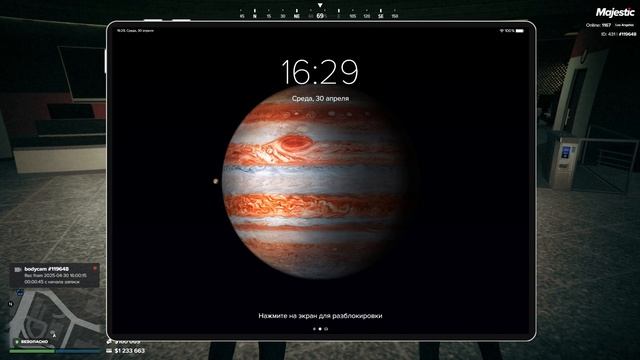Click the tablet battery icon
The height and width of the screenshot is (360, 640).
520,31
